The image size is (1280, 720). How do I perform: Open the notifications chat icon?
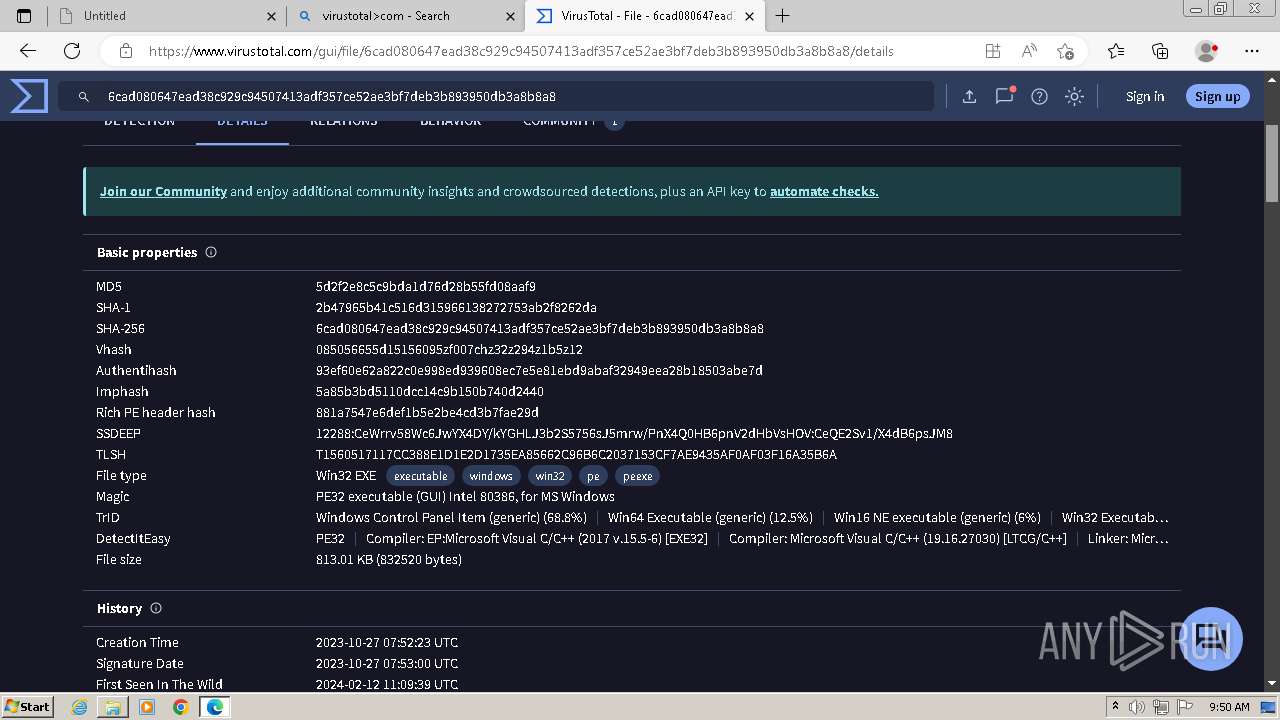1004,96
